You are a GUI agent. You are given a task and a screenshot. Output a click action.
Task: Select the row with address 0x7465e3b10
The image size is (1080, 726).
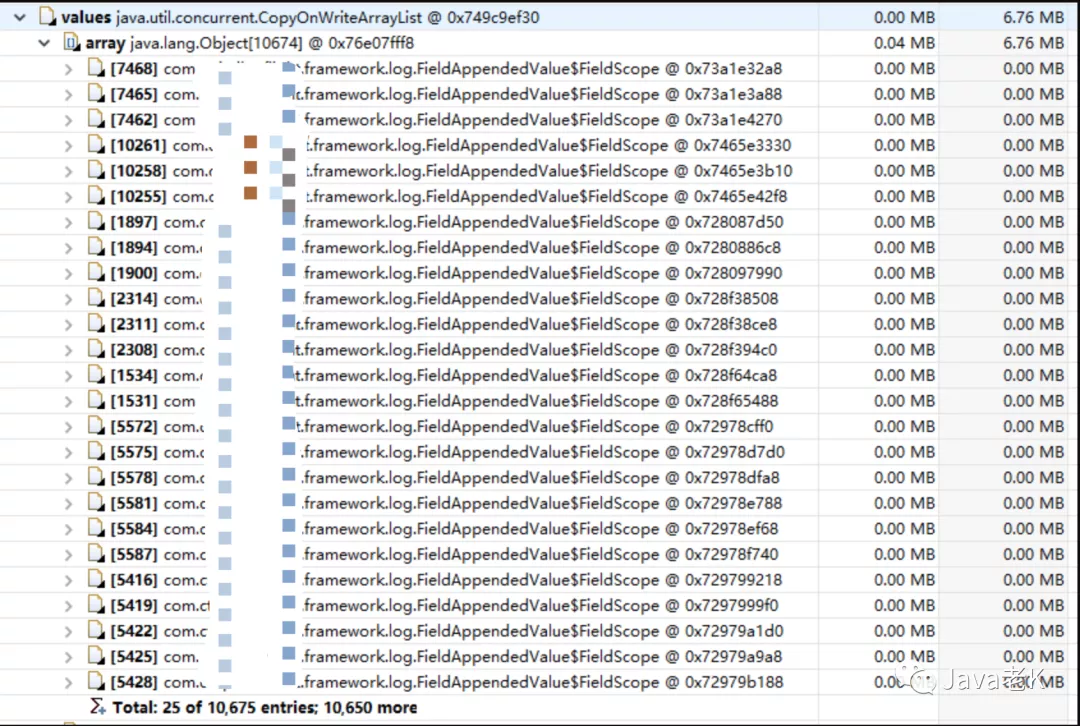click(540, 171)
